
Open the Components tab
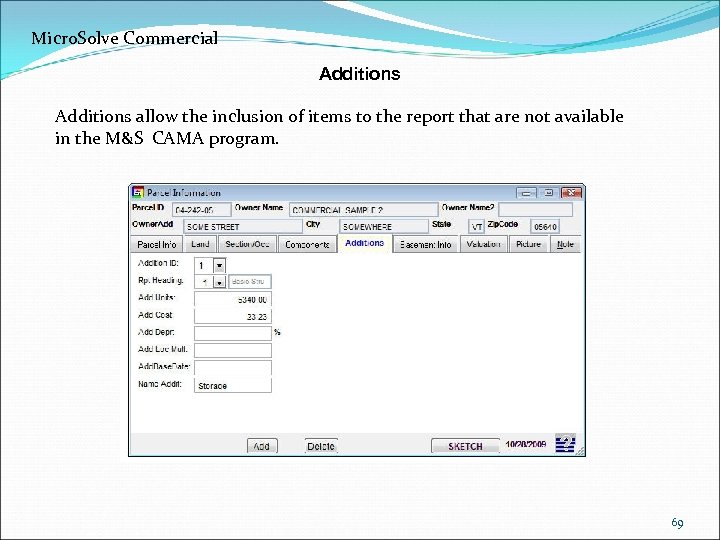(307, 244)
